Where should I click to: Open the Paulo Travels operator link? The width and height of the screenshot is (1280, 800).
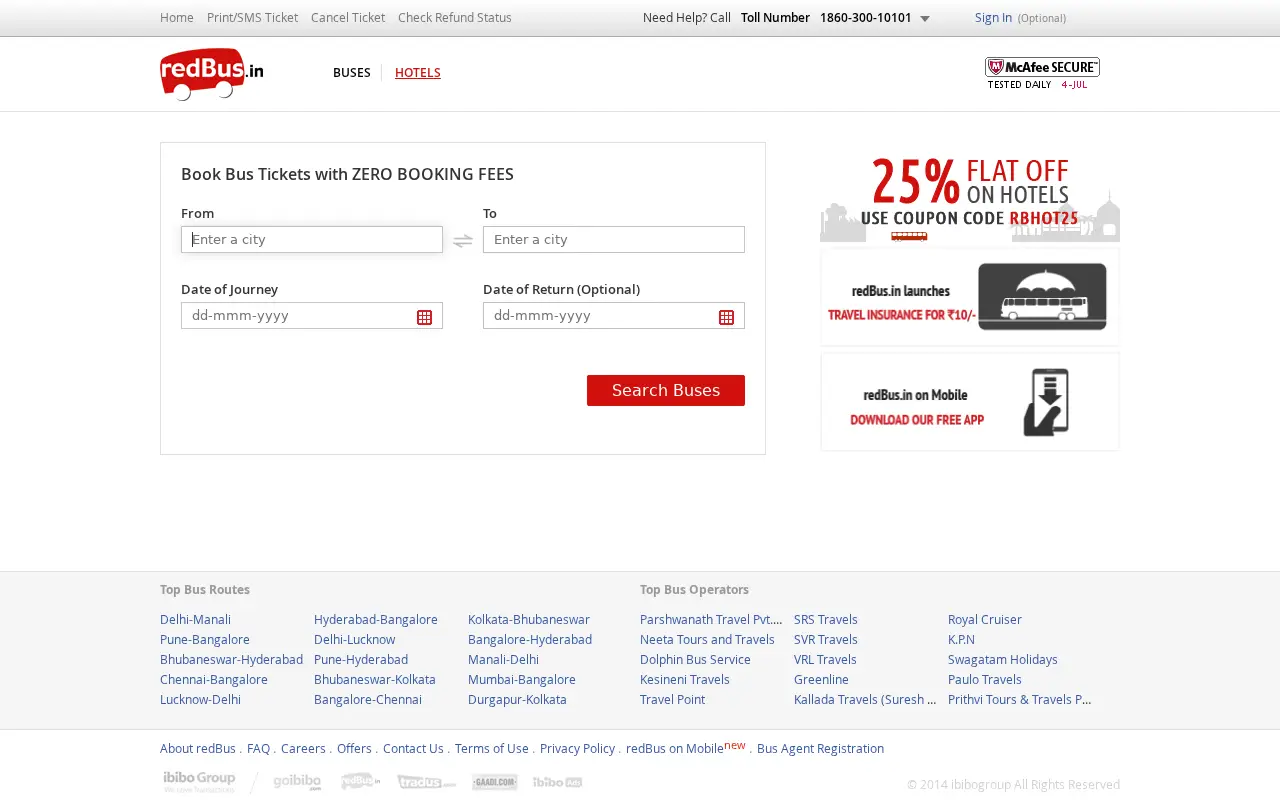(x=985, y=679)
